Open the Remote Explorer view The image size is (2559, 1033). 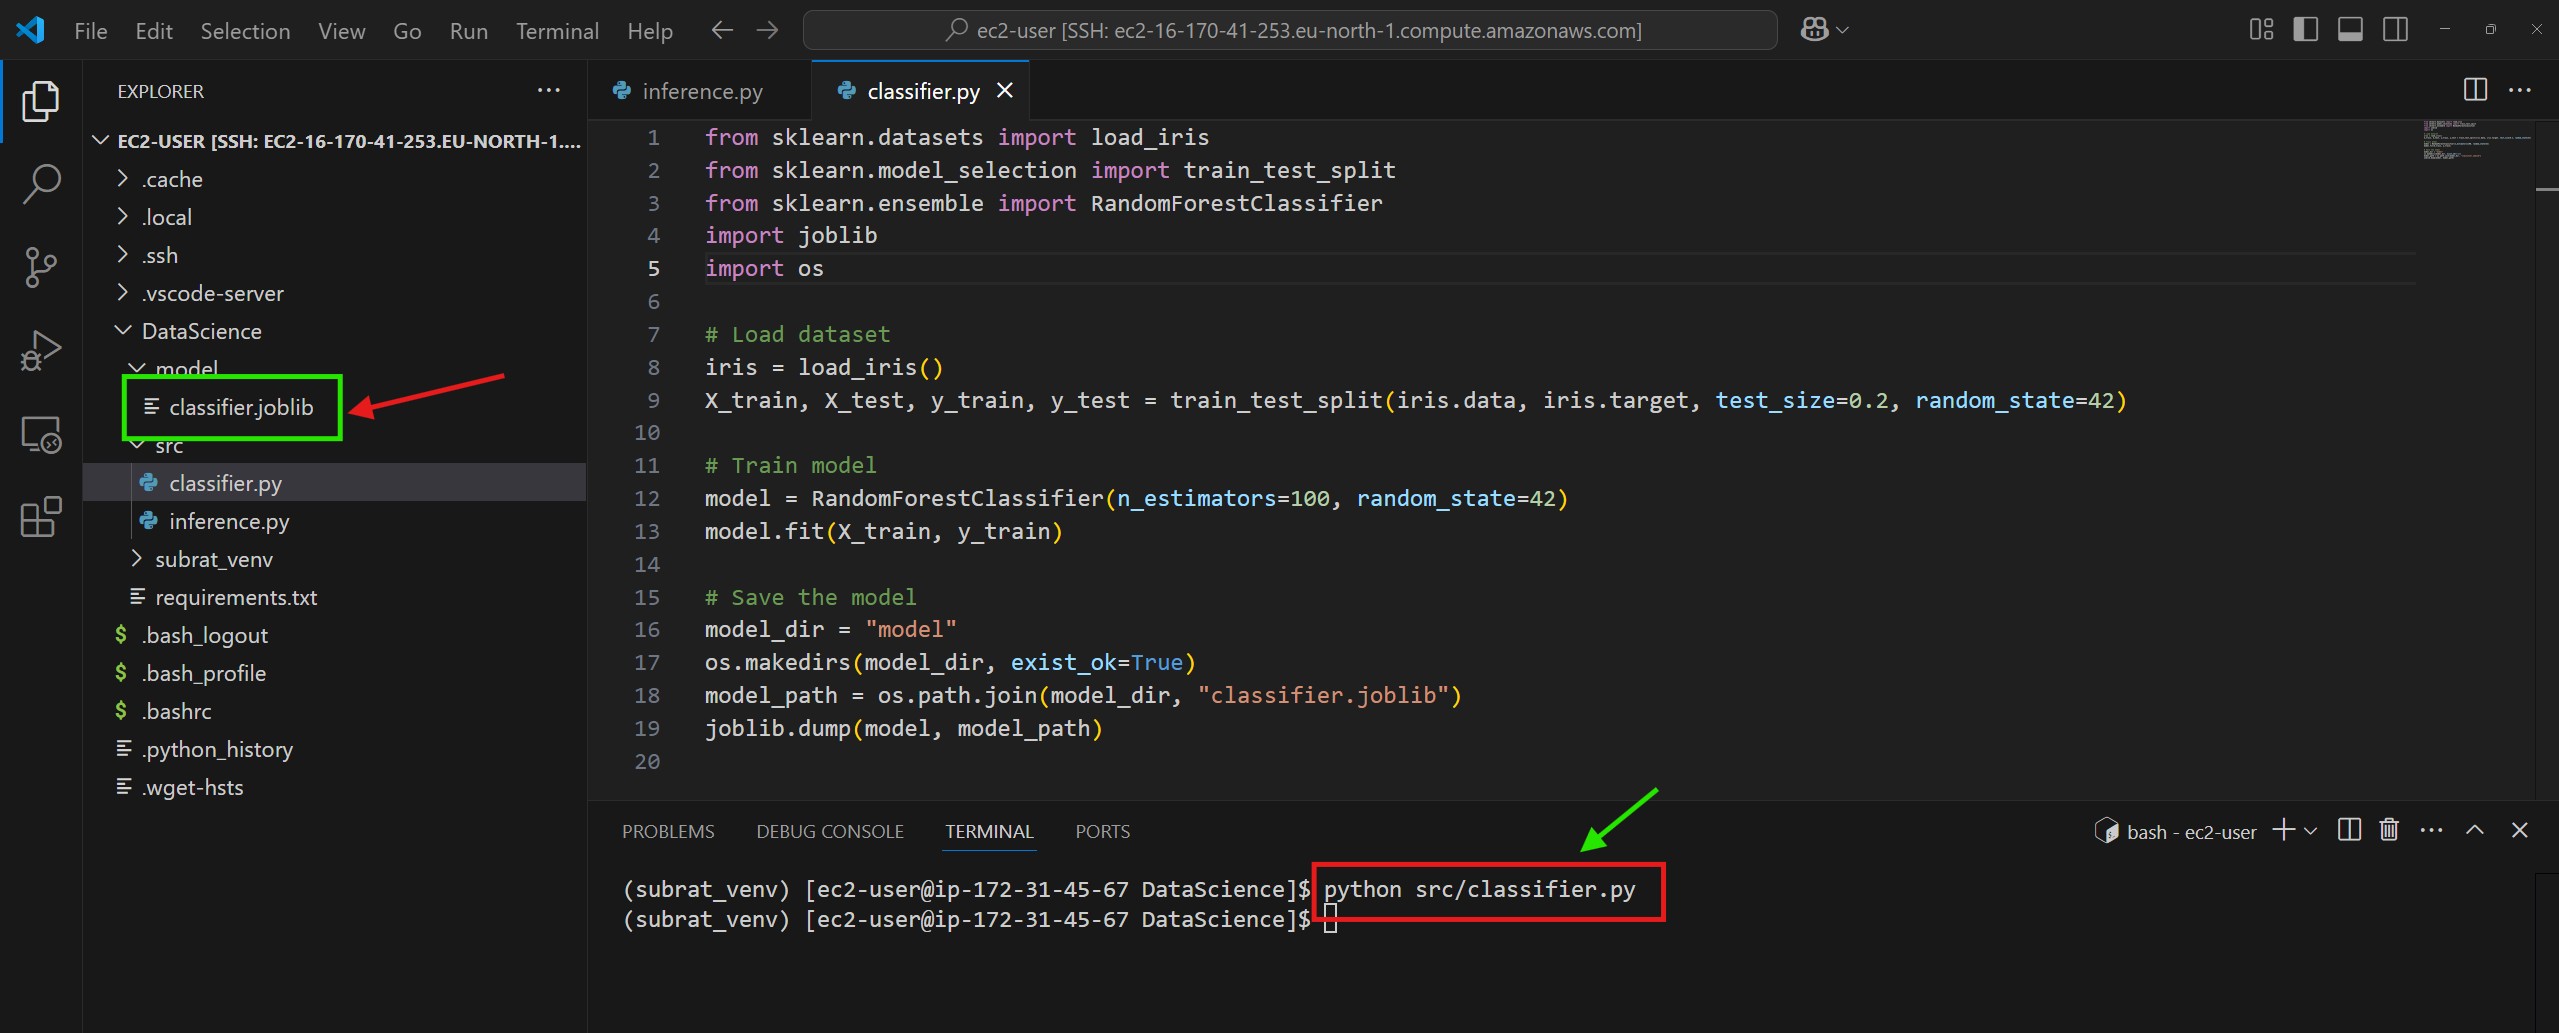[x=41, y=435]
